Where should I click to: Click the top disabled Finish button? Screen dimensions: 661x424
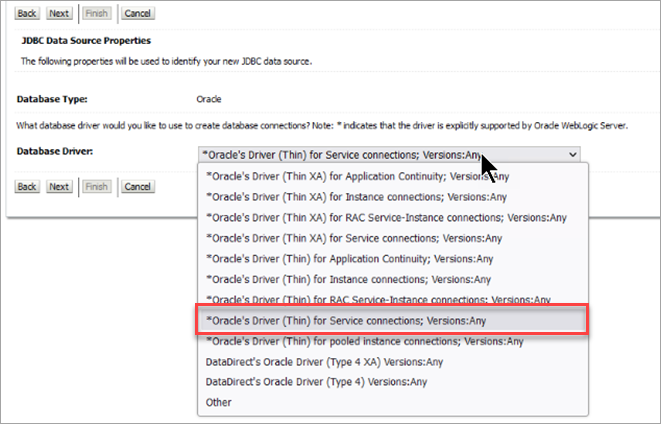click(x=97, y=13)
